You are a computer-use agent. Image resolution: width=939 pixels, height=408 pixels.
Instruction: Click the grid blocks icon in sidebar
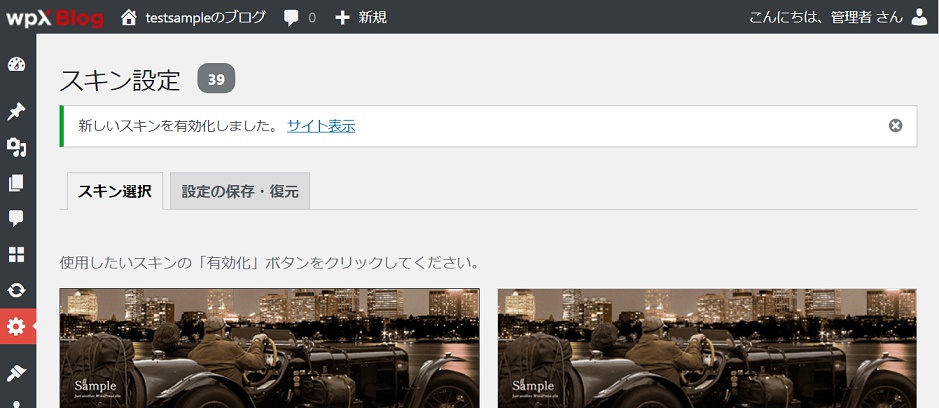click(16, 254)
